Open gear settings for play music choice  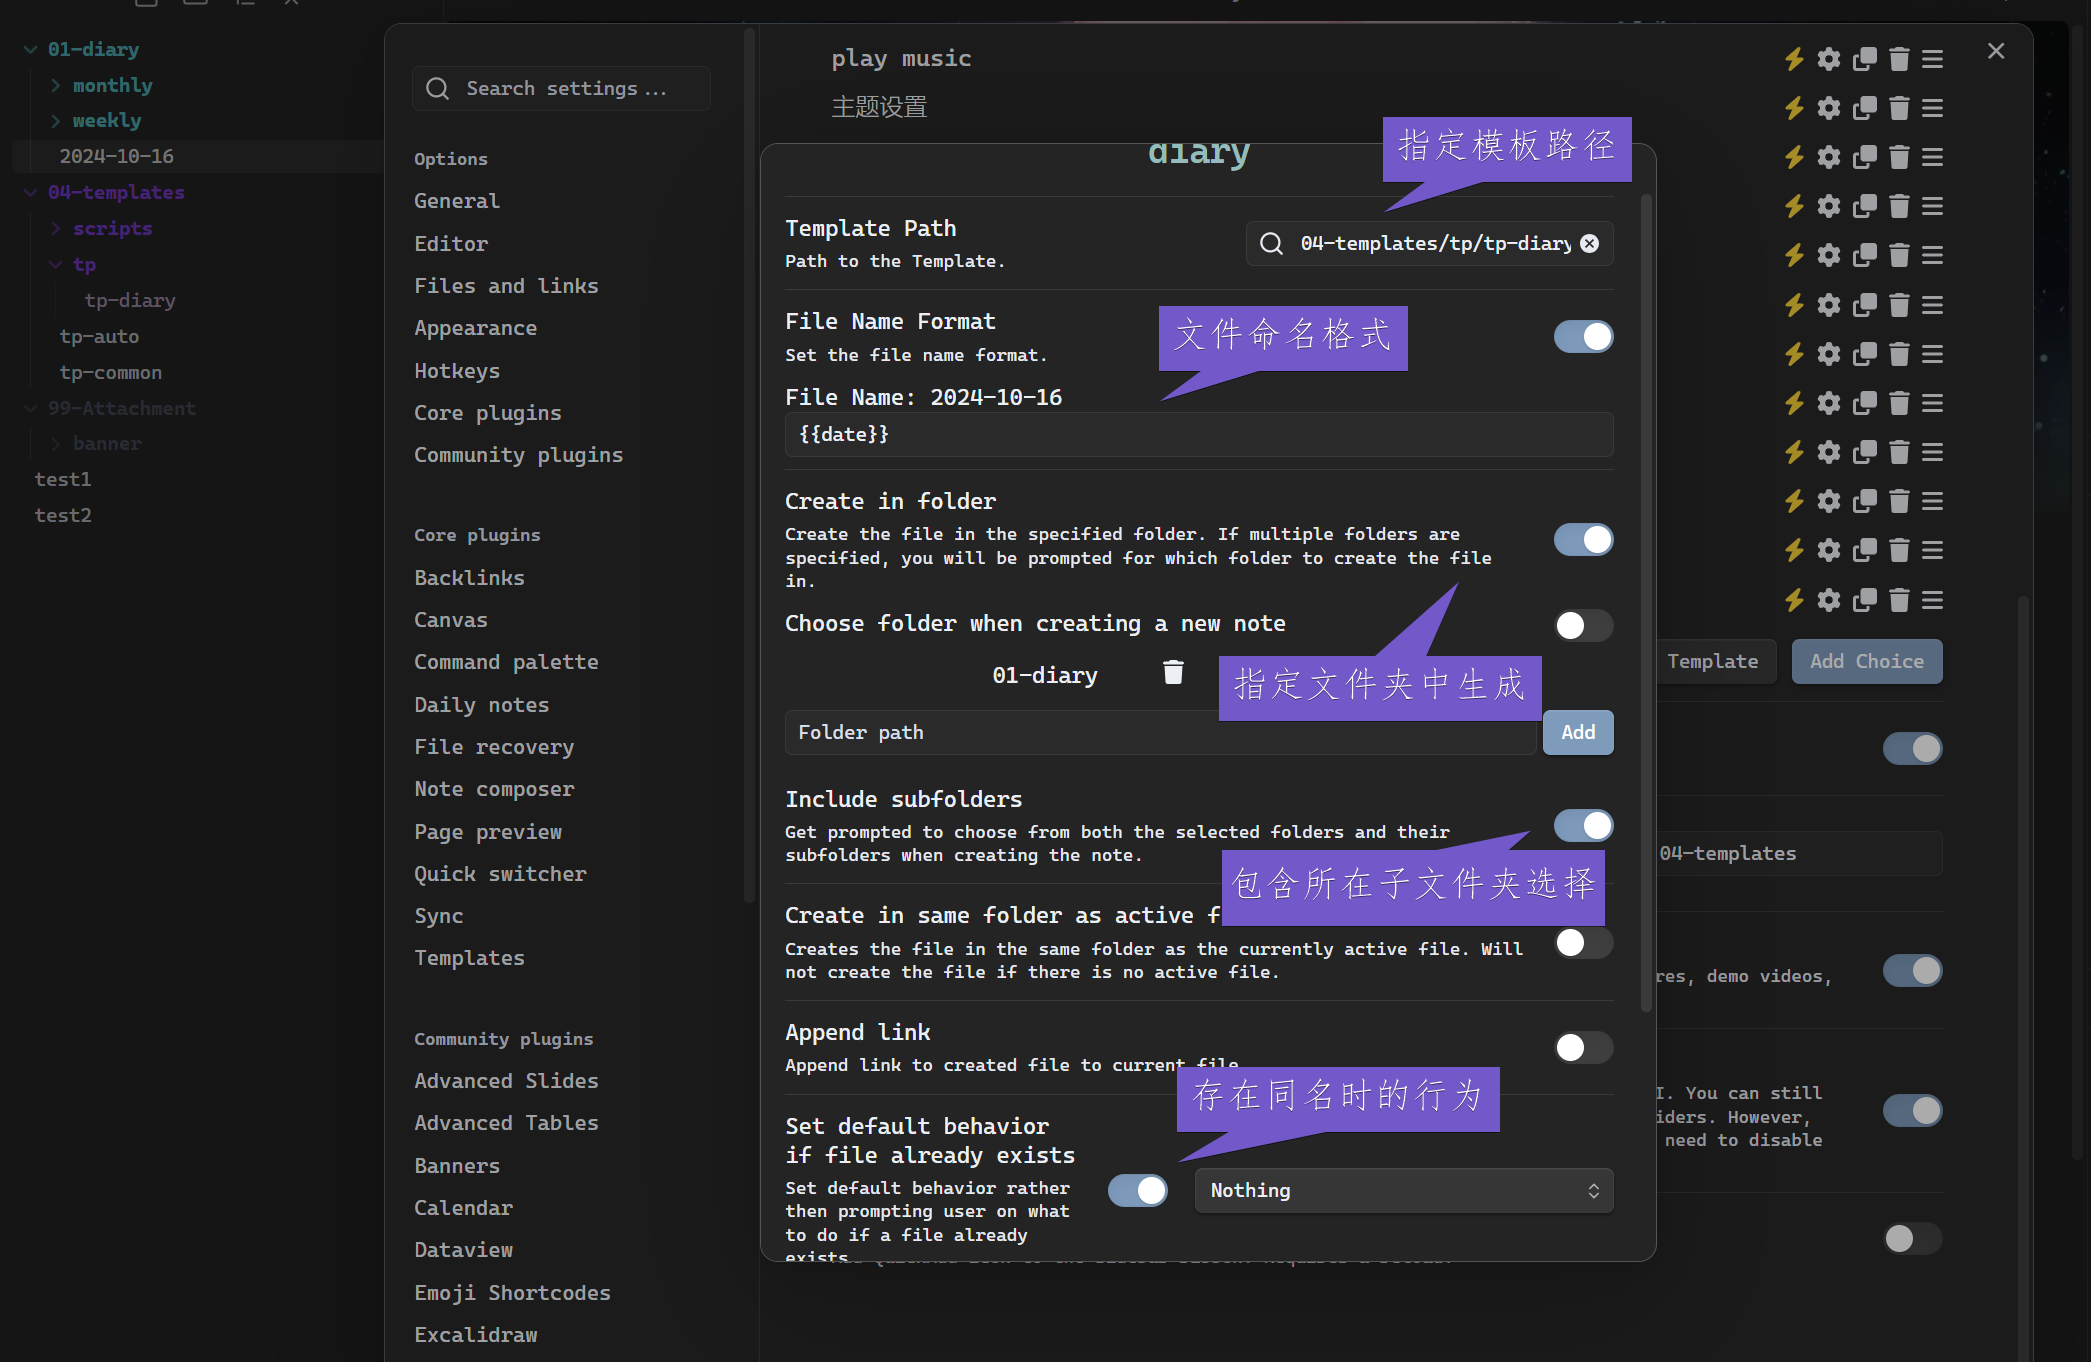coord(1829,59)
